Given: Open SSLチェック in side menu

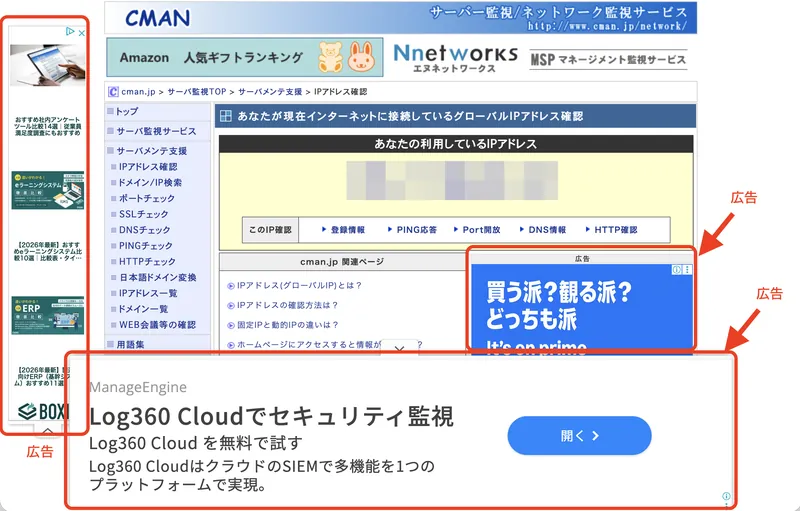Looking at the screenshot, I should (x=143, y=214).
